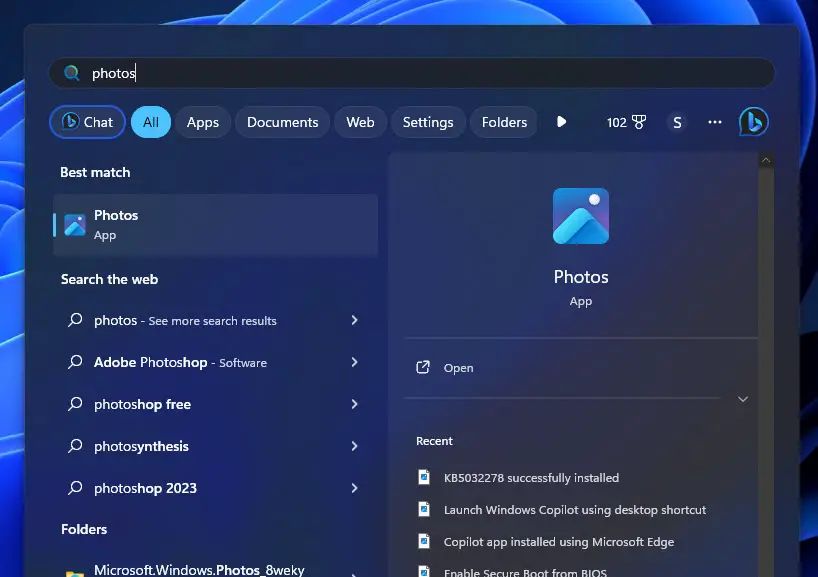
Task: Click the Photos title in preview pane
Action: point(581,277)
